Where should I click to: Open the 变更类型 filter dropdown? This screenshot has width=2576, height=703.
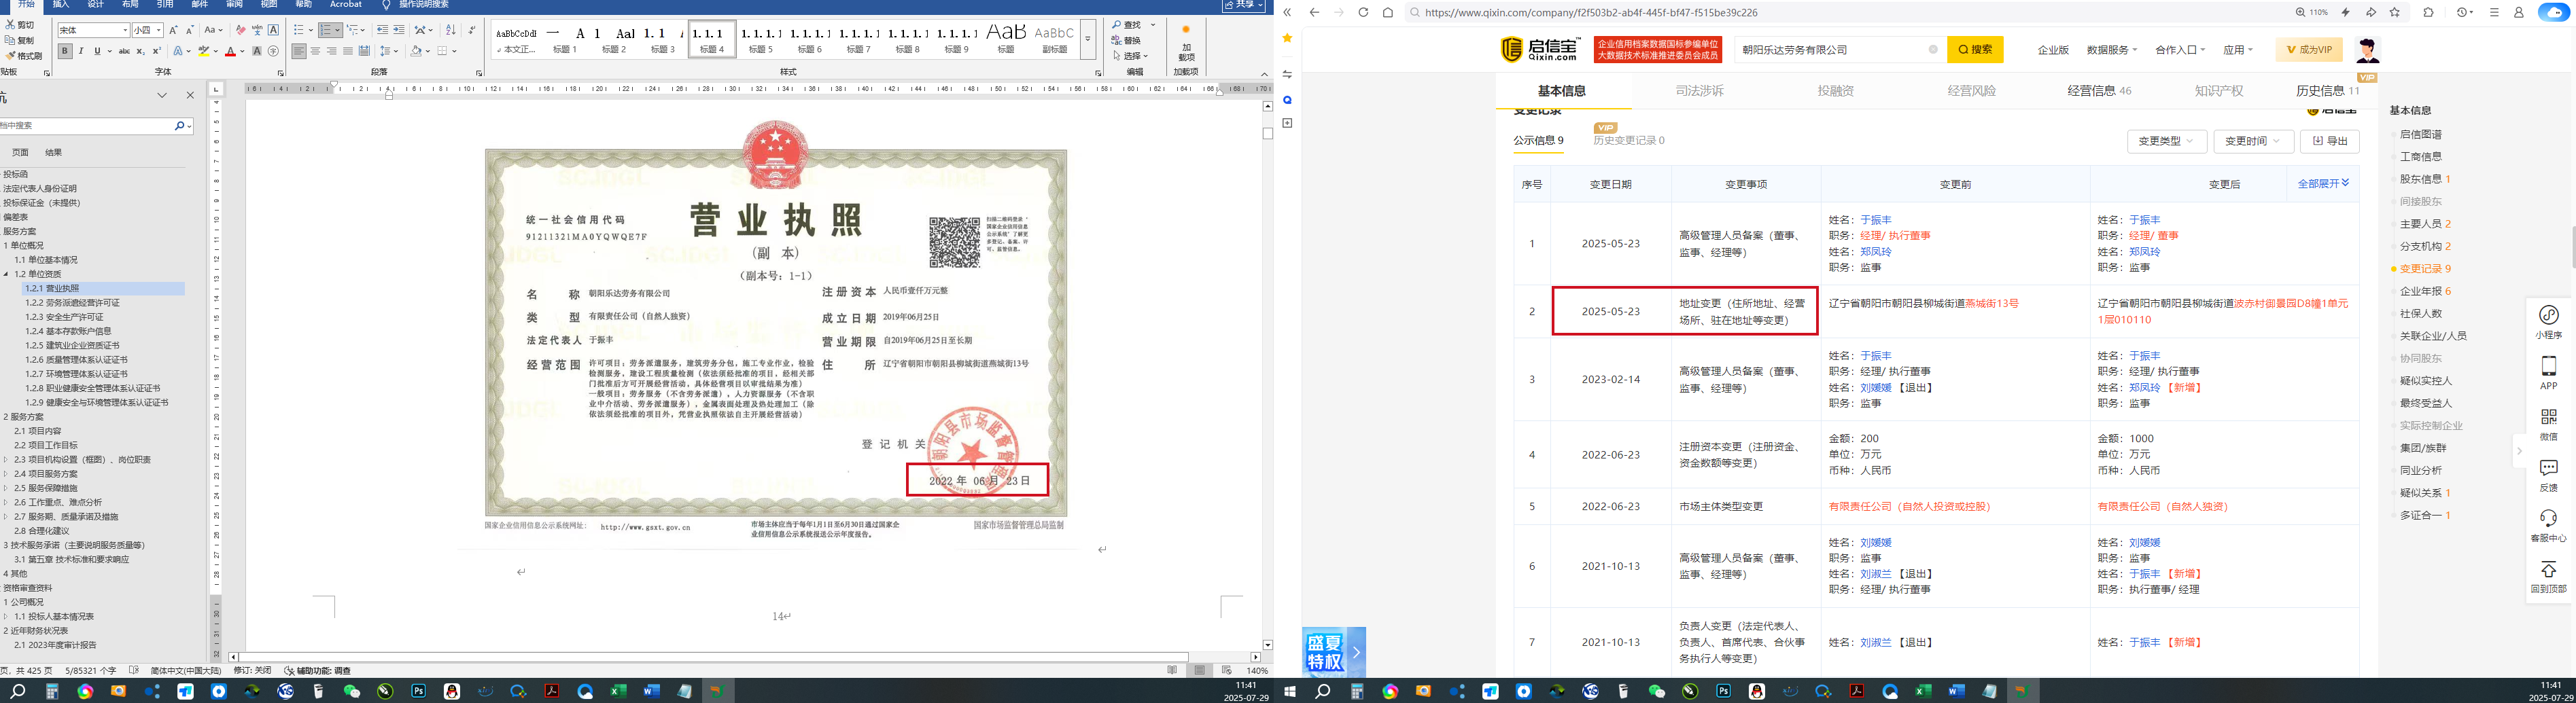click(2166, 141)
